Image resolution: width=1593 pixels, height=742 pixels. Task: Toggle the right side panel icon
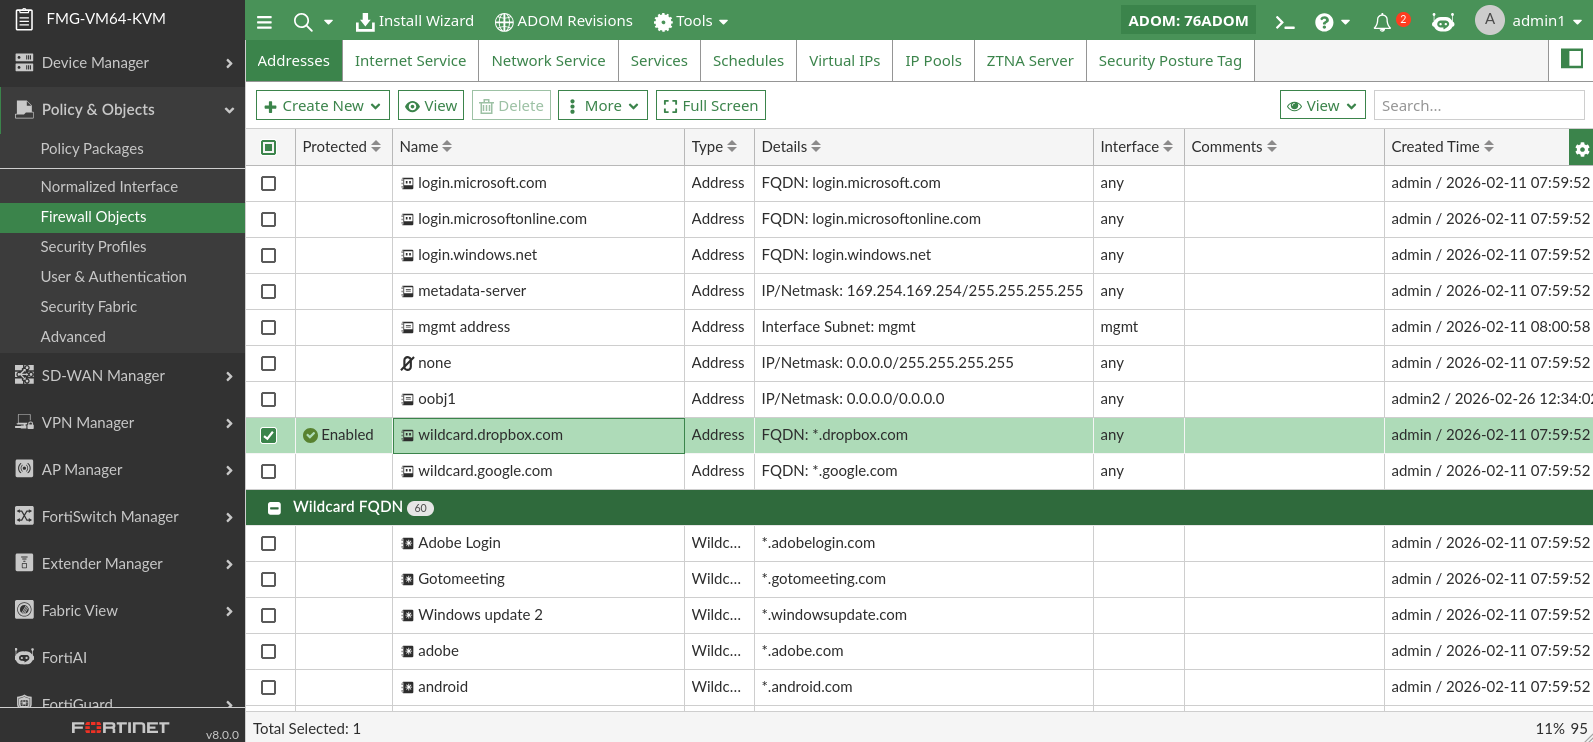[x=1571, y=59]
